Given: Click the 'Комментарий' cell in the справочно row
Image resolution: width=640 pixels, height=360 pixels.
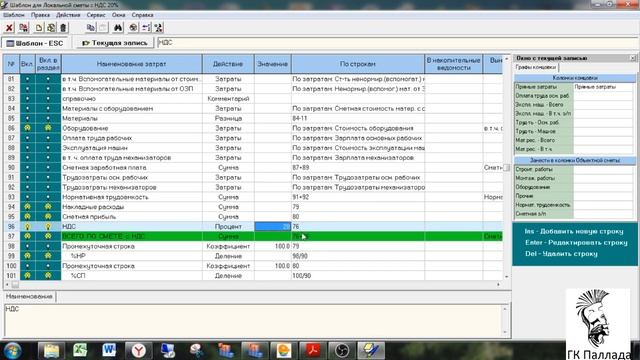Looking at the screenshot, I should [228, 99].
